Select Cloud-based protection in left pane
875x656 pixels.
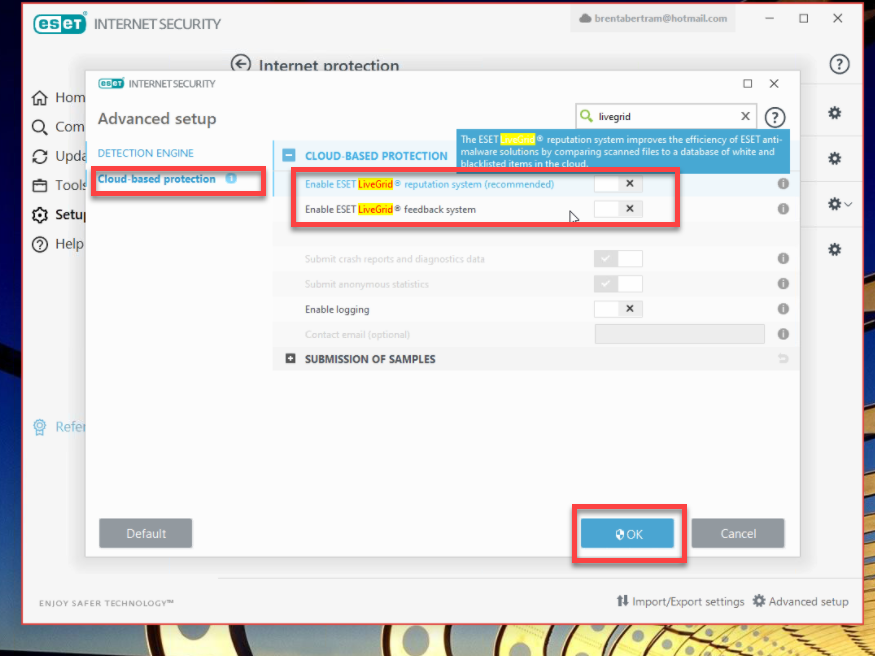point(157,179)
